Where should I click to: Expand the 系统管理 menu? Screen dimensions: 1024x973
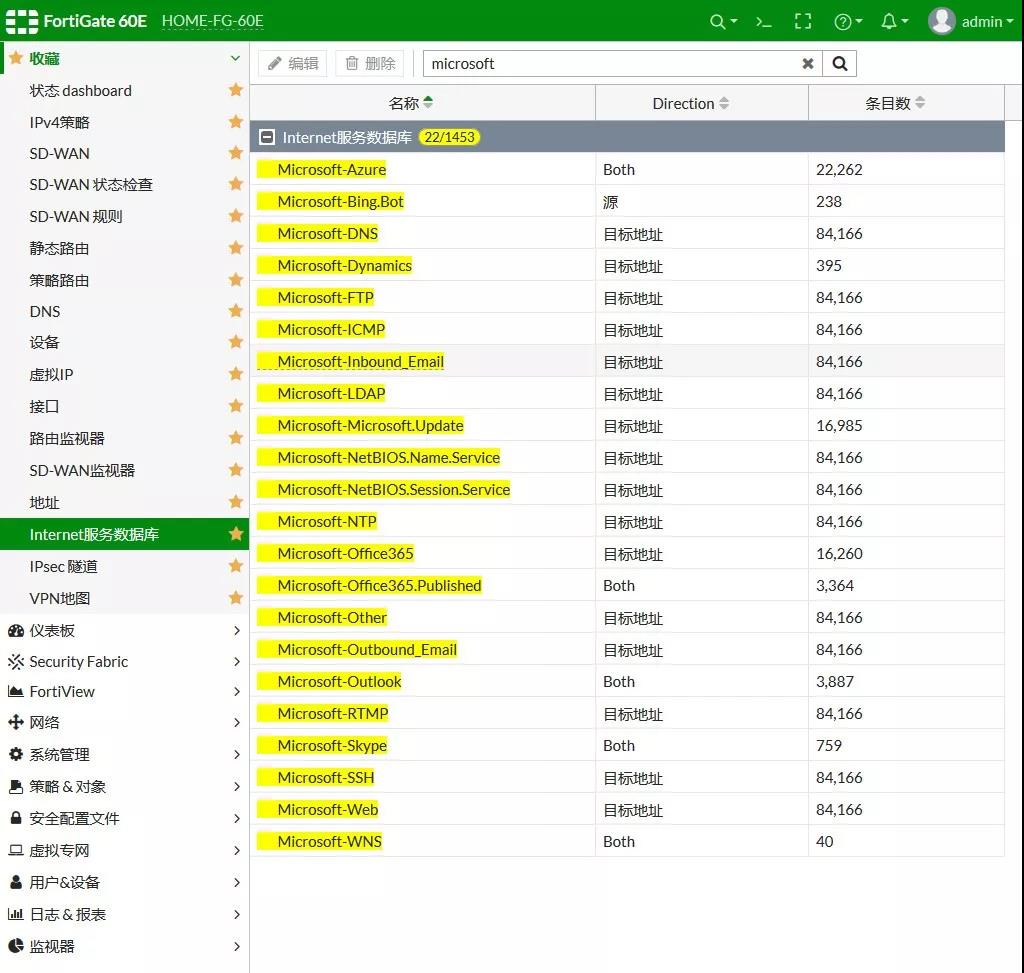click(124, 754)
